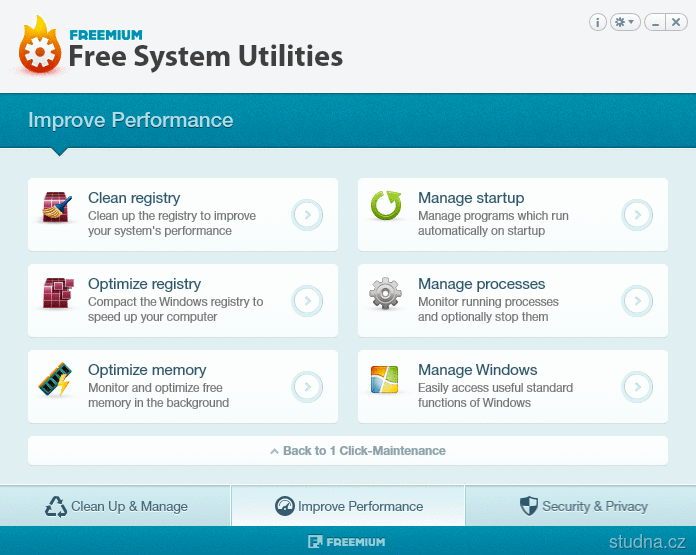Click the Optimize registry red blocks icon
696x555 pixels.
[x=58, y=293]
